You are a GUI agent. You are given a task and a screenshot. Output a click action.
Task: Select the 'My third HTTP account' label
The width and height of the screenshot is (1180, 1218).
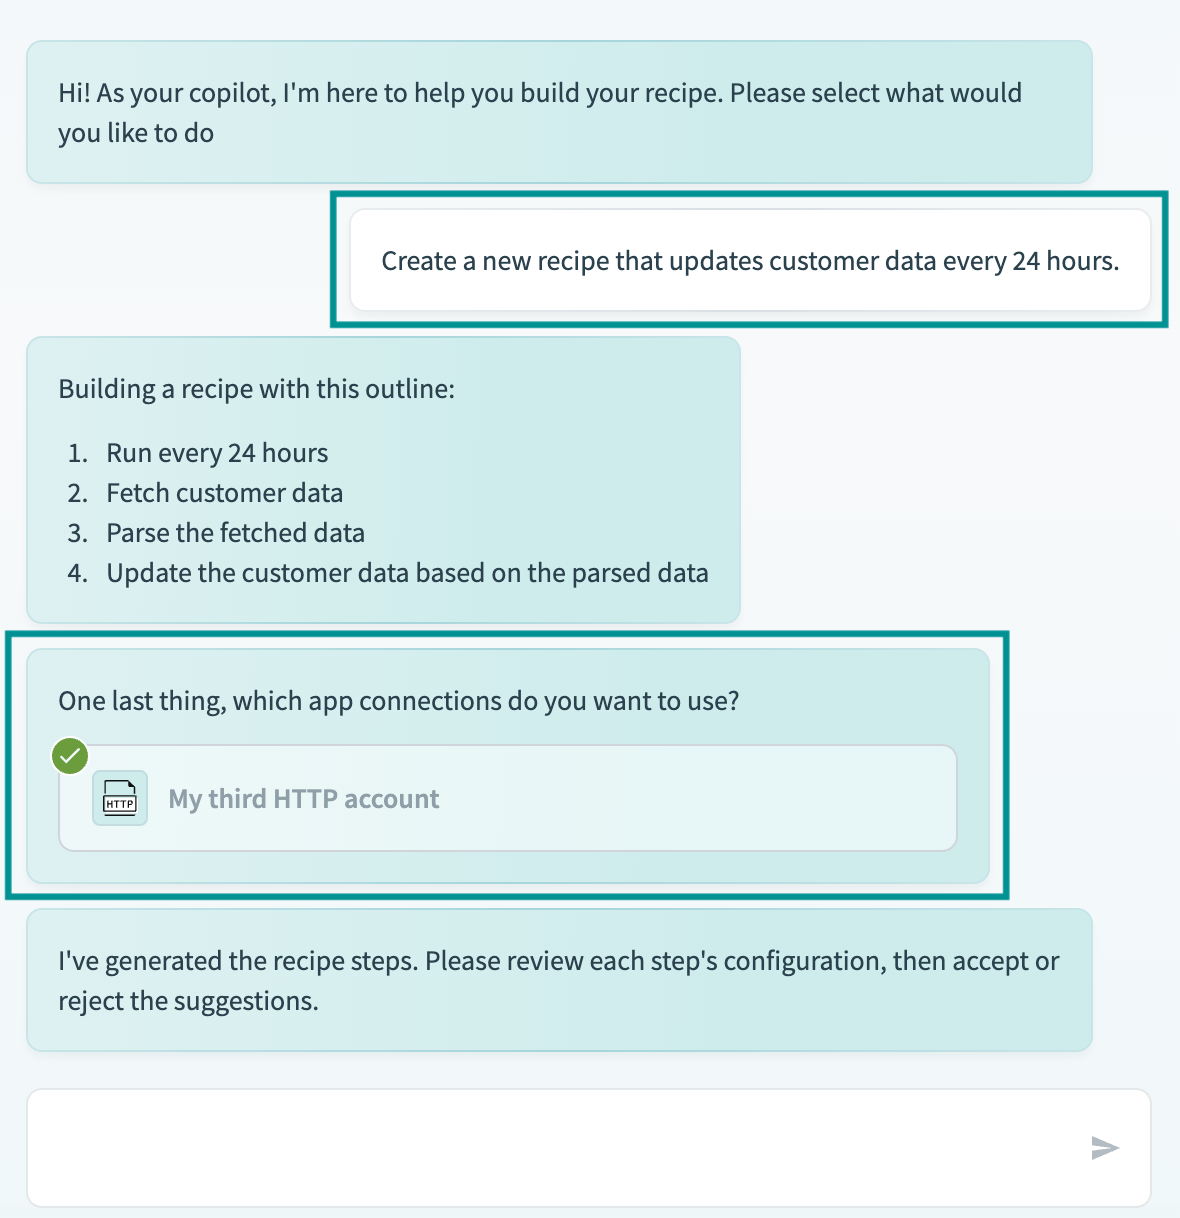tap(303, 799)
